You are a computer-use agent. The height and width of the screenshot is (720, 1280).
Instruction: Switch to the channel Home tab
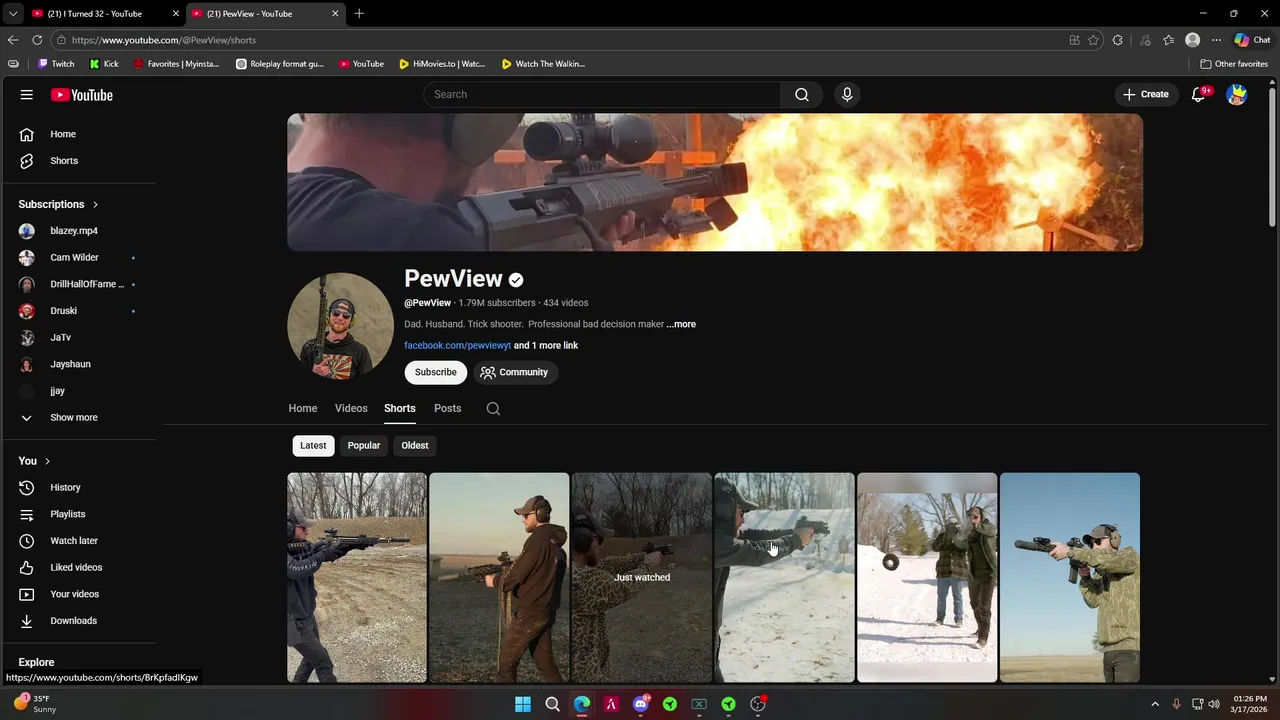pos(303,408)
